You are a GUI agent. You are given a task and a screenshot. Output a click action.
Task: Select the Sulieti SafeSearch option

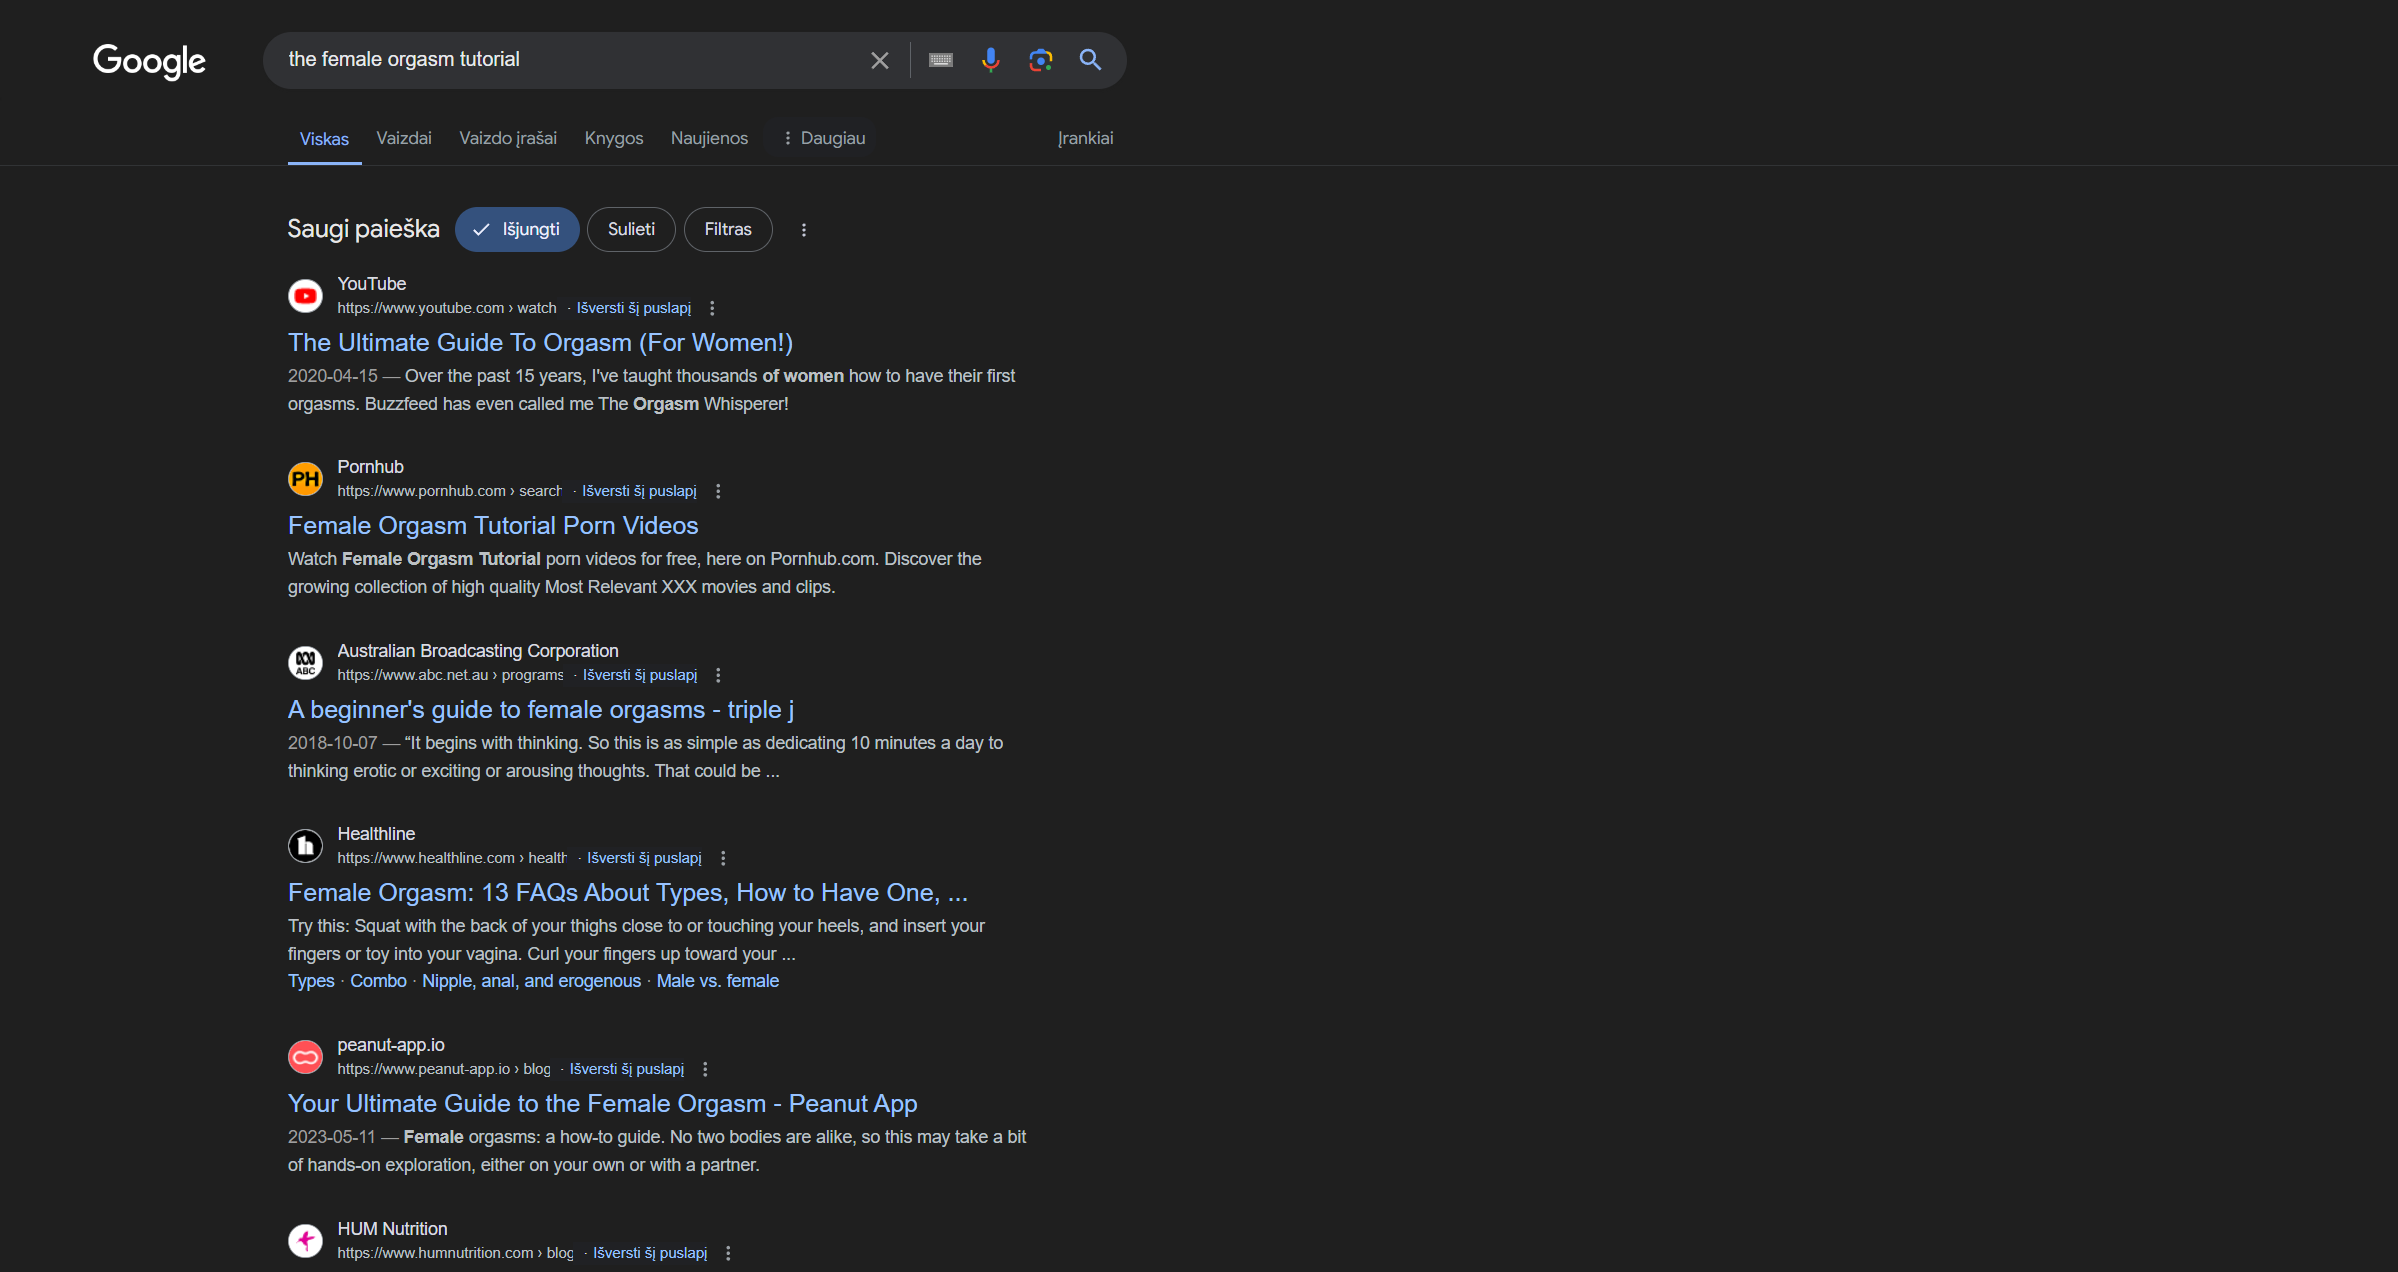(631, 229)
